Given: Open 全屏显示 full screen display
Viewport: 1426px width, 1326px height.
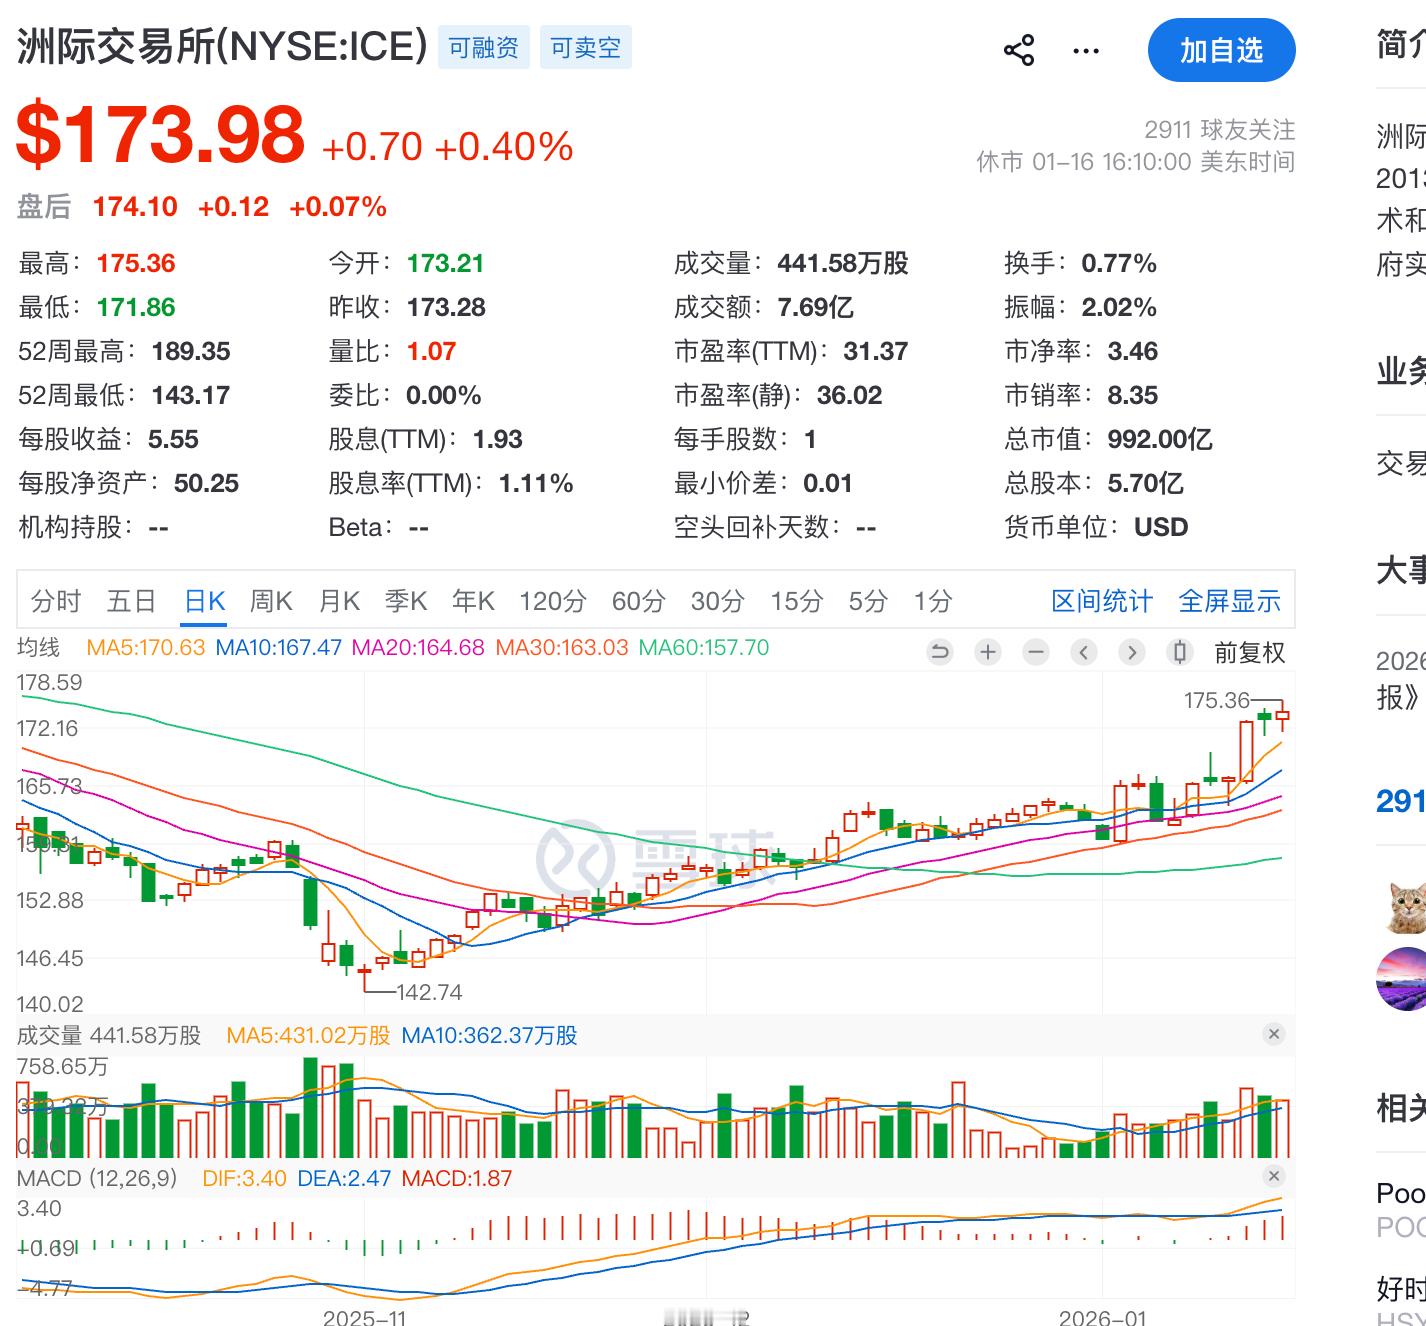Looking at the screenshot, I should pyautogui.click(x=1229, y=600).
